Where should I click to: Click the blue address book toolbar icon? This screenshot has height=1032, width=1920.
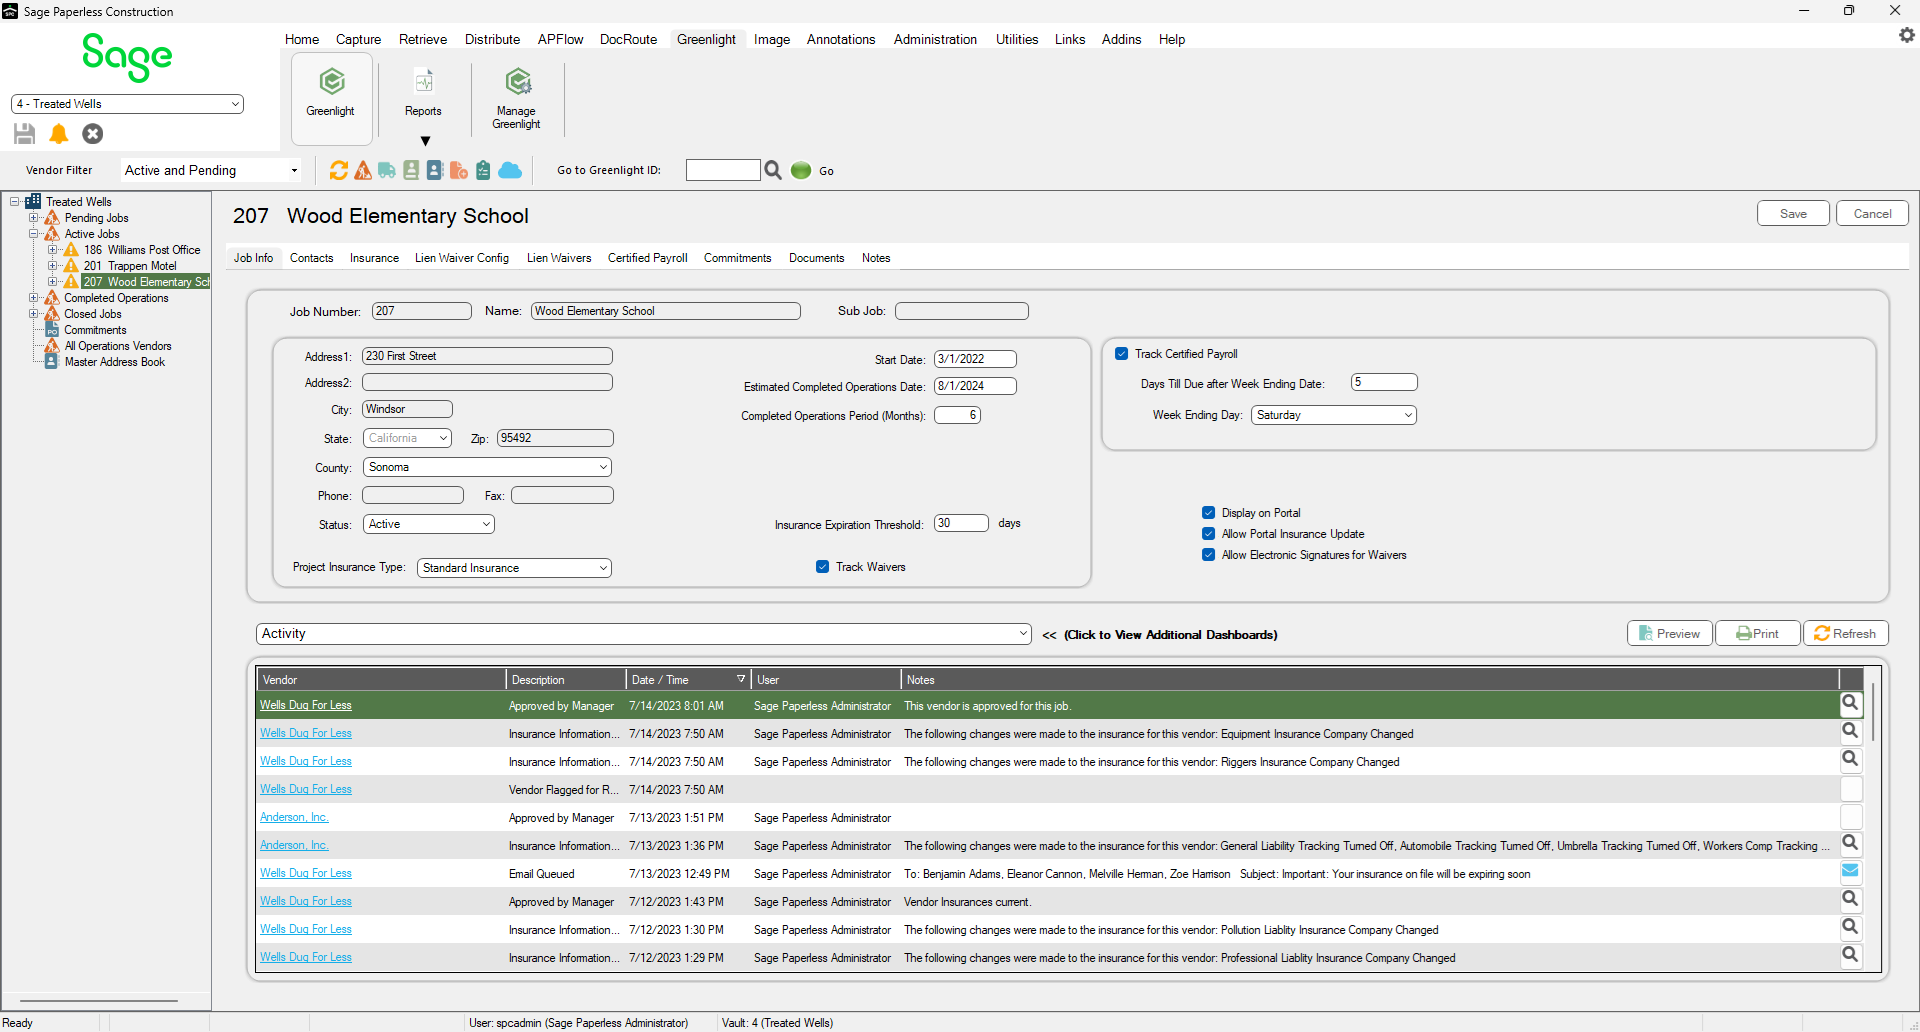(x=435, y=170)
